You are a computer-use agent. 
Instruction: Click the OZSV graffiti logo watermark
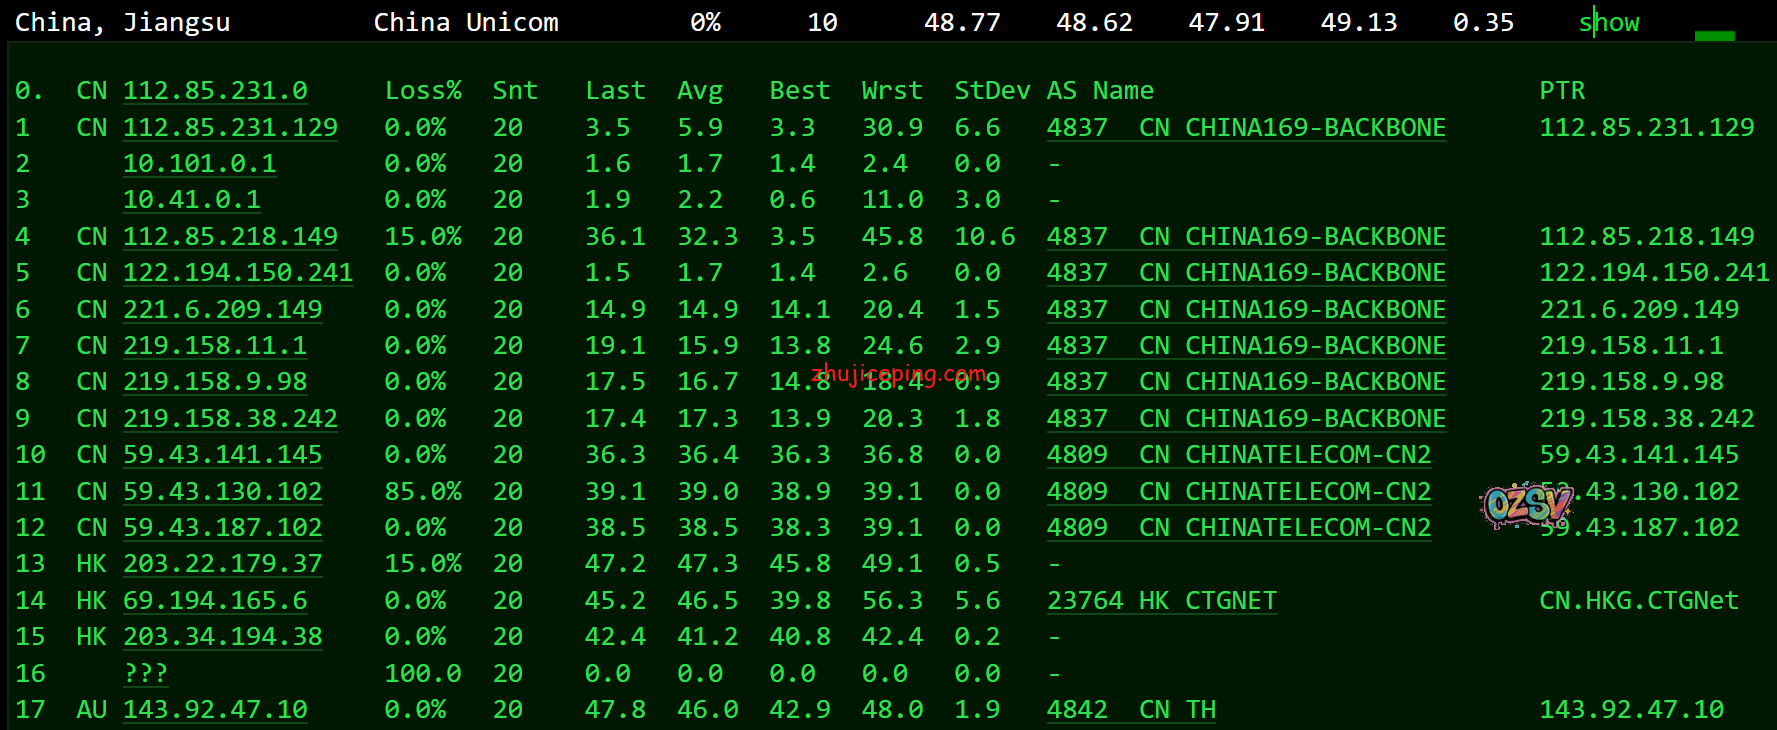[x=1524, y=506]
